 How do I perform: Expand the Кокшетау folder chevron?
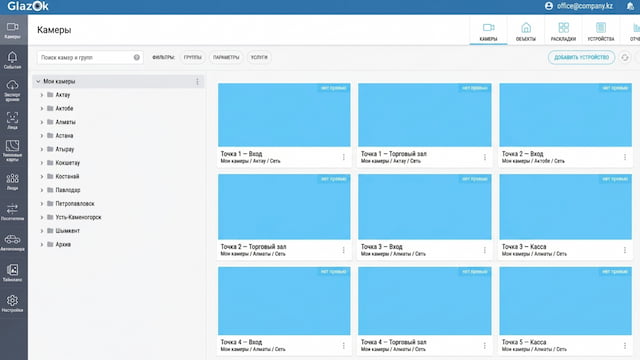coord(42,163)
